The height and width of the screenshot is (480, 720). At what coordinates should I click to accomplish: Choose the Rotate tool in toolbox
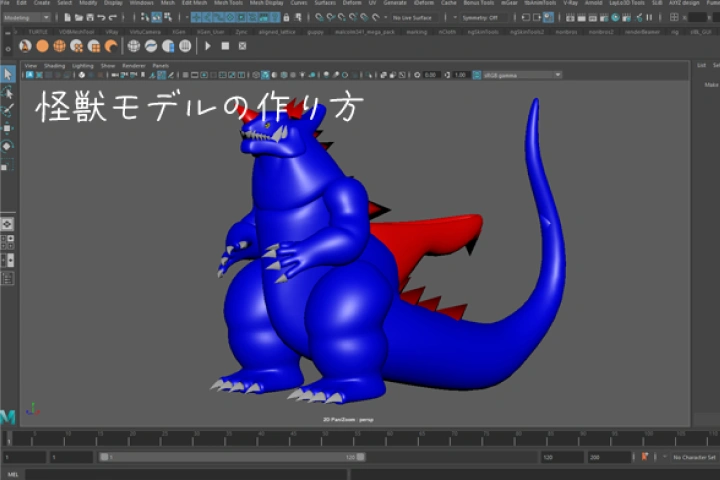(8, 146)
